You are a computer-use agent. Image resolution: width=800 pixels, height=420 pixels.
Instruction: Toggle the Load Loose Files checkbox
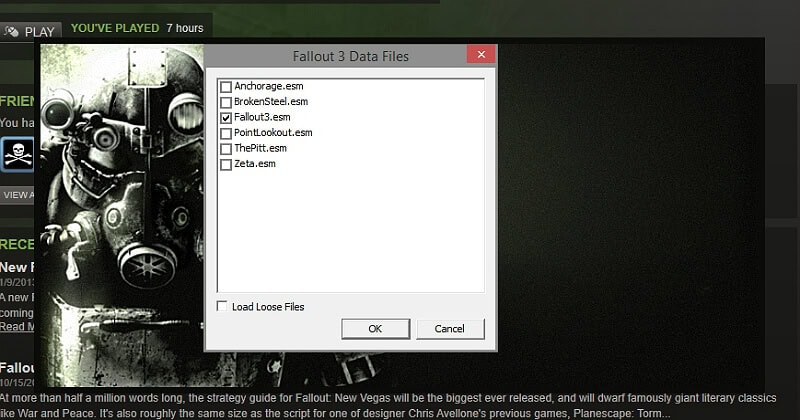coord(222,306)
